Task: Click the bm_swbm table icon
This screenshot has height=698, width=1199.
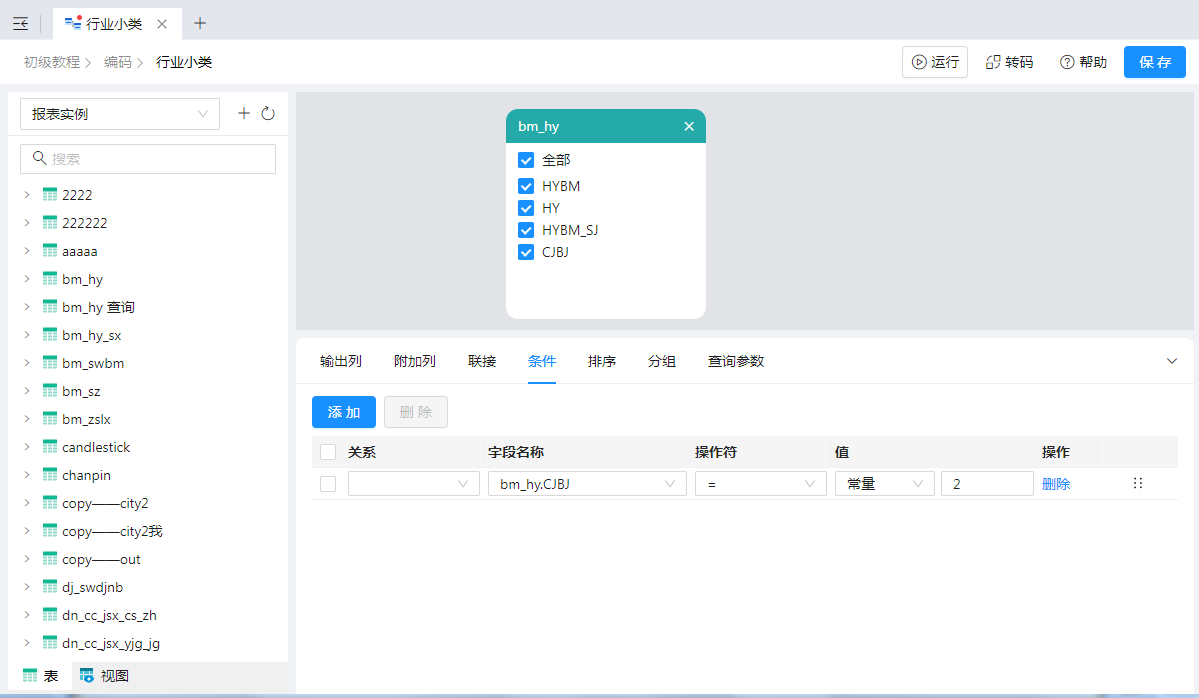Action: tap(50, 363)
